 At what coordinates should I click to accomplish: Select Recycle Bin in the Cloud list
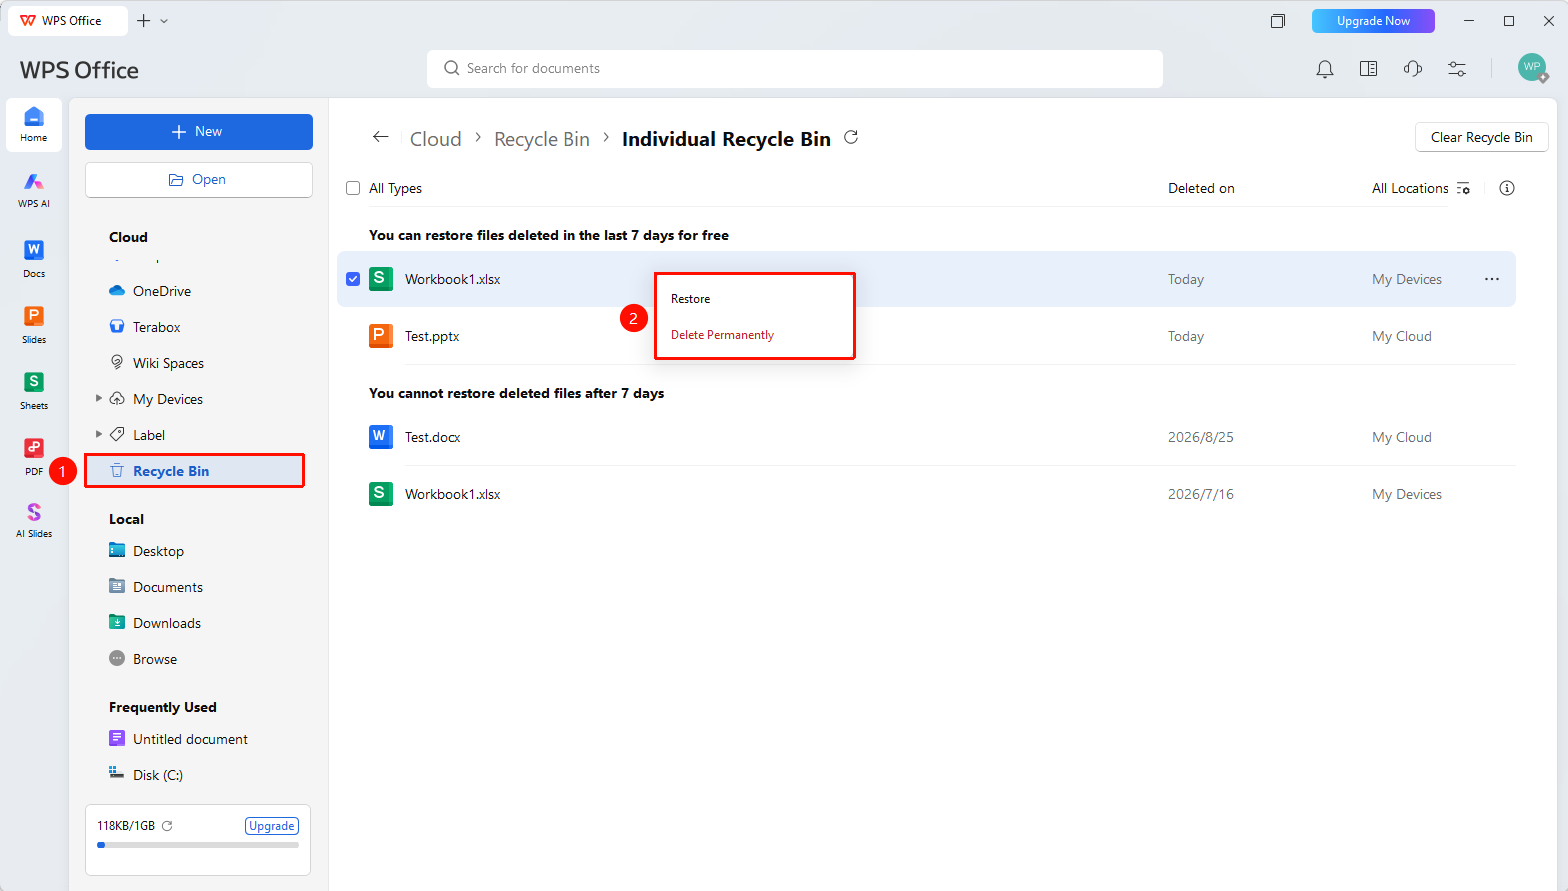(x=195, y=471)
